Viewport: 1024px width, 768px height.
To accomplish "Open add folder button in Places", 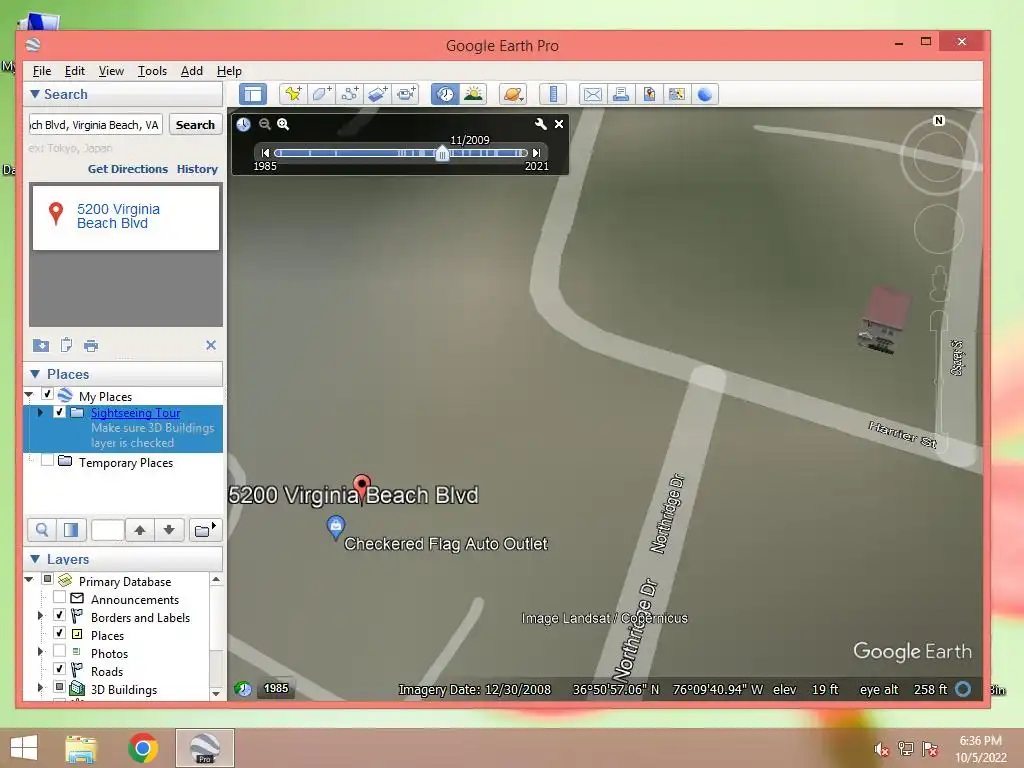I will [205, 530].
